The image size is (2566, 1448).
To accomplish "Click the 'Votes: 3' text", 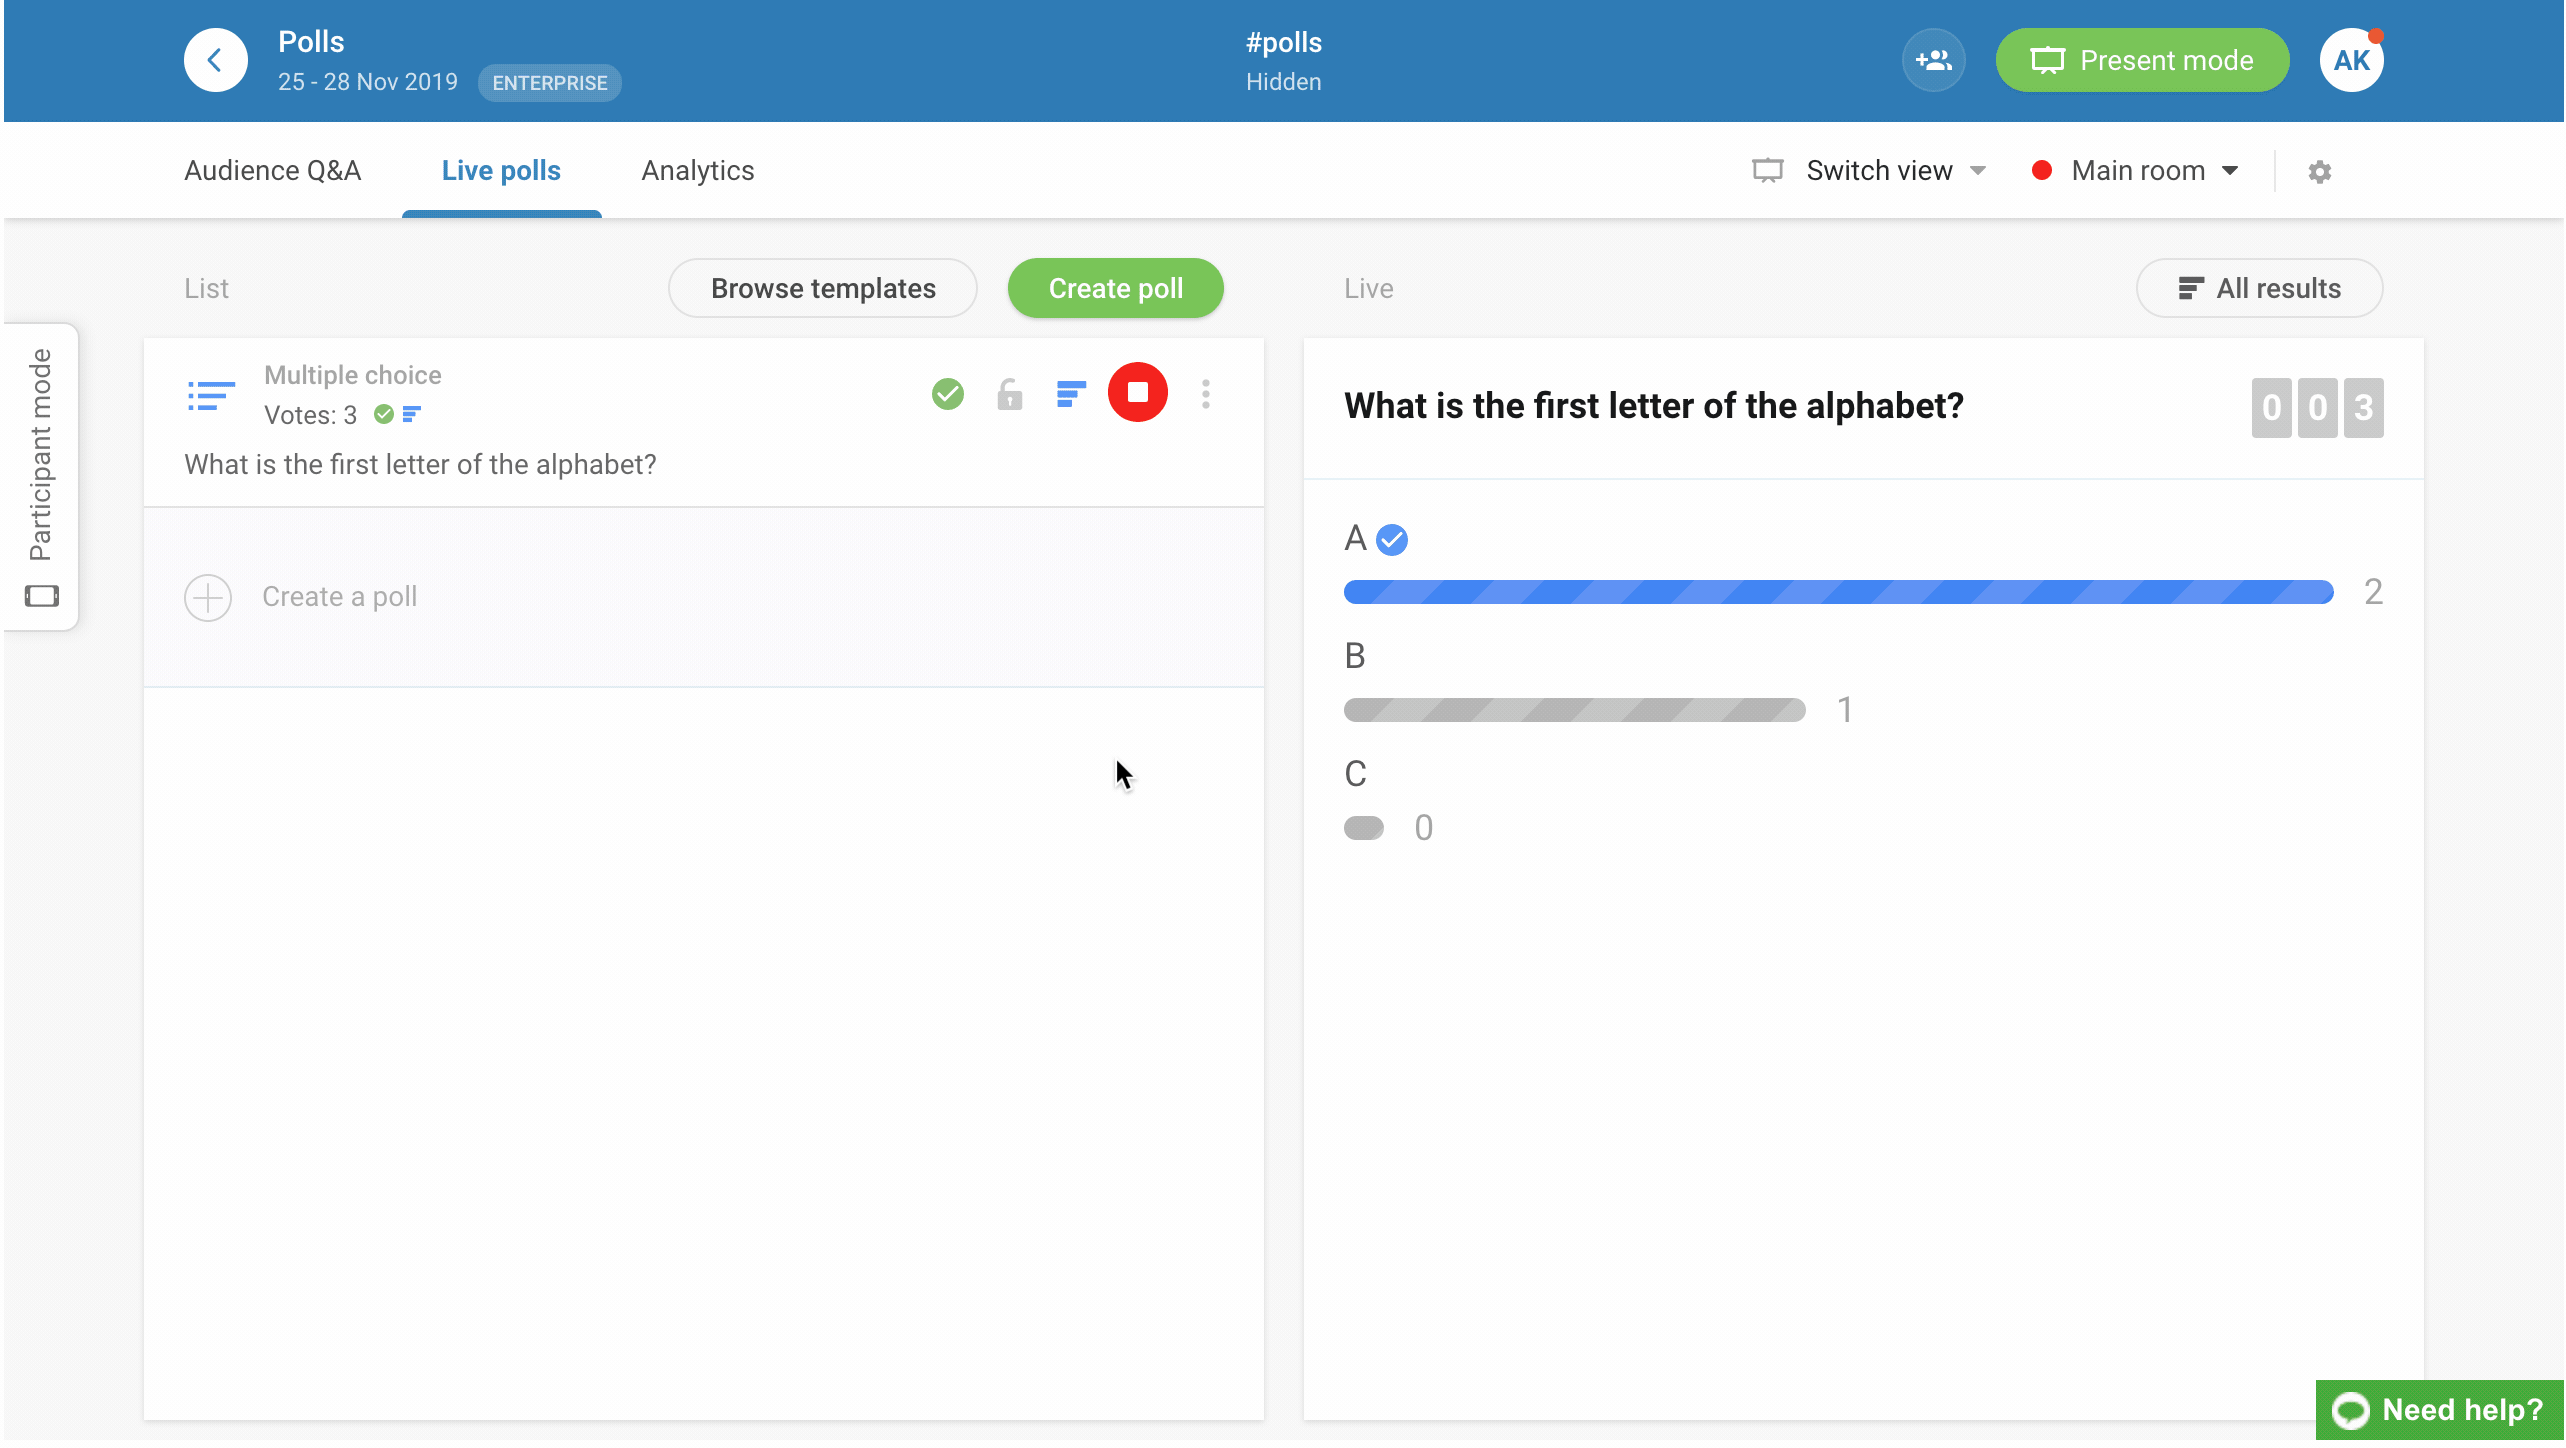I will (x=310, y=415).
